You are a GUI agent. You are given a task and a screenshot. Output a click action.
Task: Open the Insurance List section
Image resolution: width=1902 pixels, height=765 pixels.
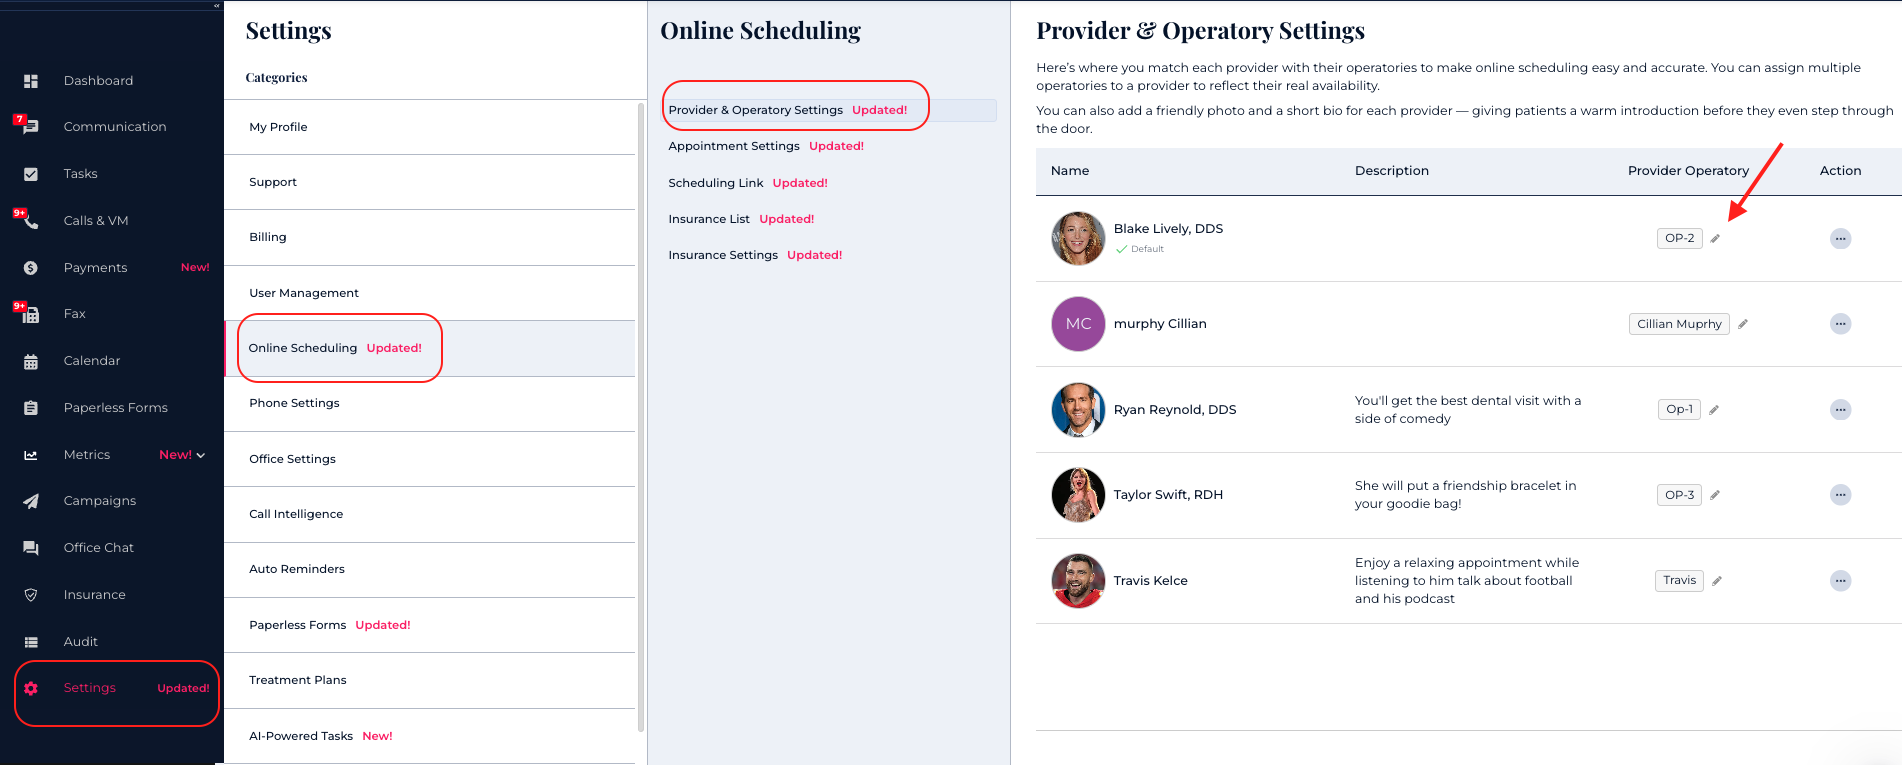pos(709,219)
